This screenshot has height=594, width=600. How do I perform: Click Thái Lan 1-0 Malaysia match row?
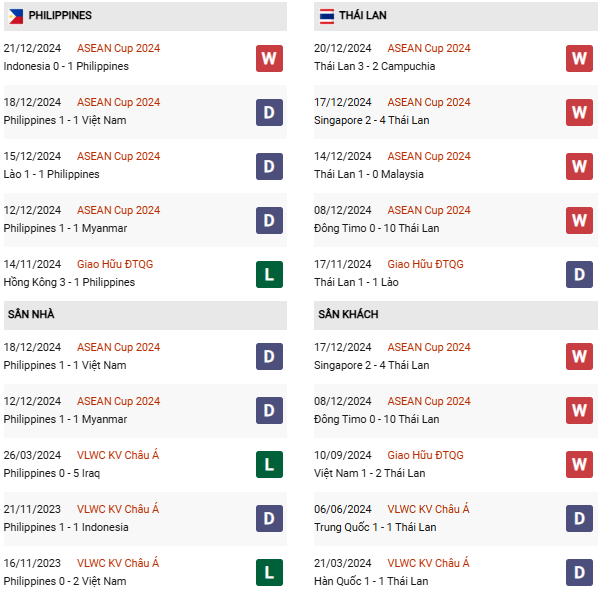point(368,174)
